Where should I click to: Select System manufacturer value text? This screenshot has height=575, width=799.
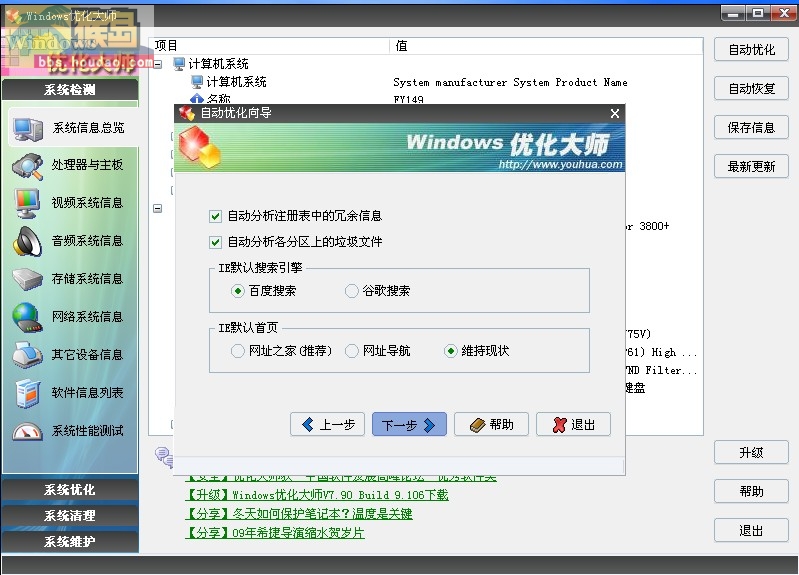click(x=510, y=83)
